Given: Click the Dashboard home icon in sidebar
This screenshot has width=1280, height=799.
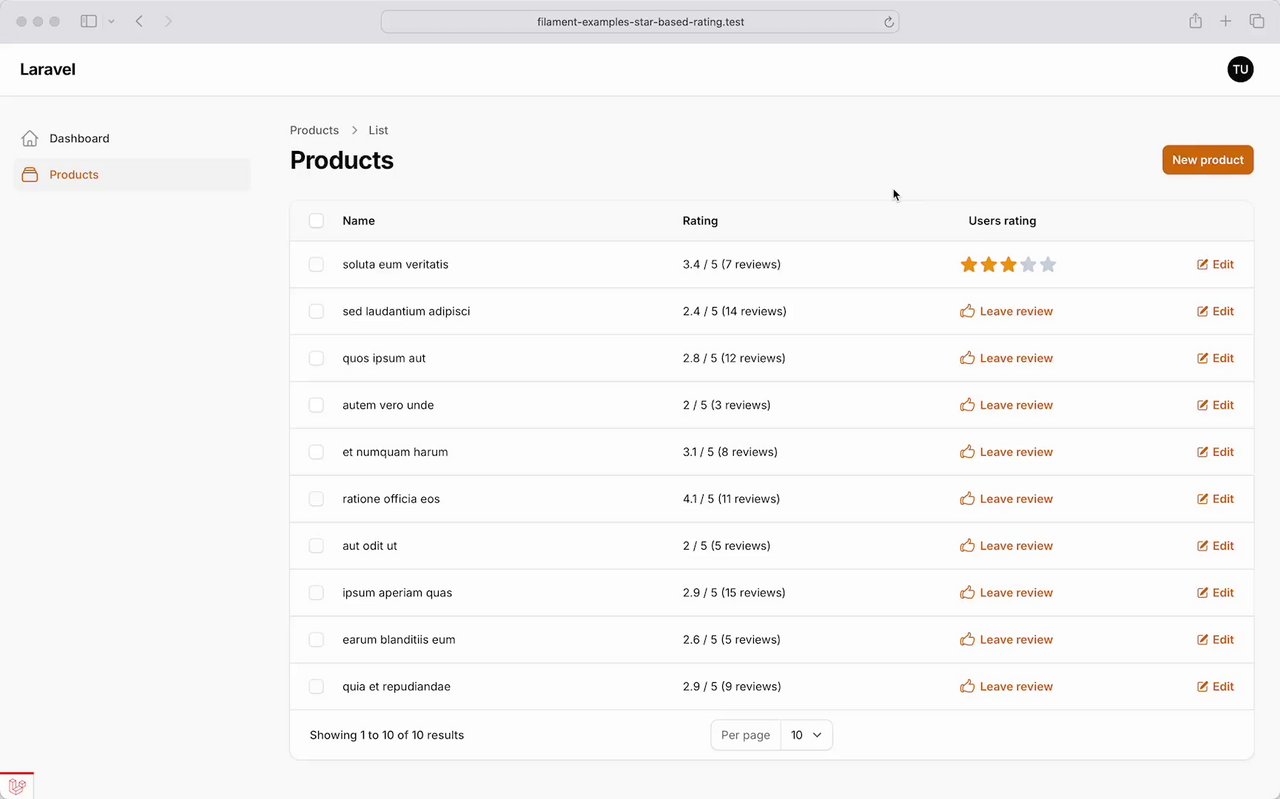Looking at the screenshot, I should tap(30, 138).
